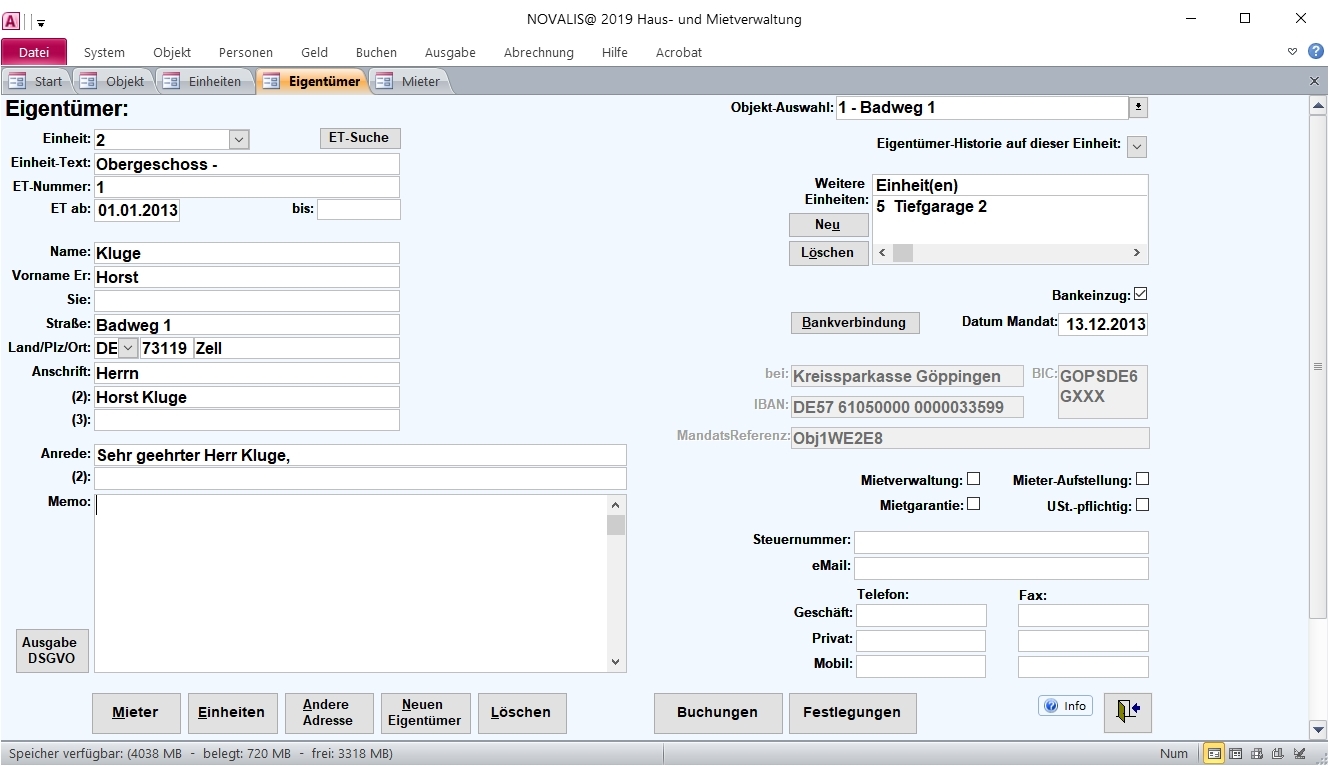Click the Neuen Eigentümer button
This screenshot has width=1329, height=766.
pos(424,713)
